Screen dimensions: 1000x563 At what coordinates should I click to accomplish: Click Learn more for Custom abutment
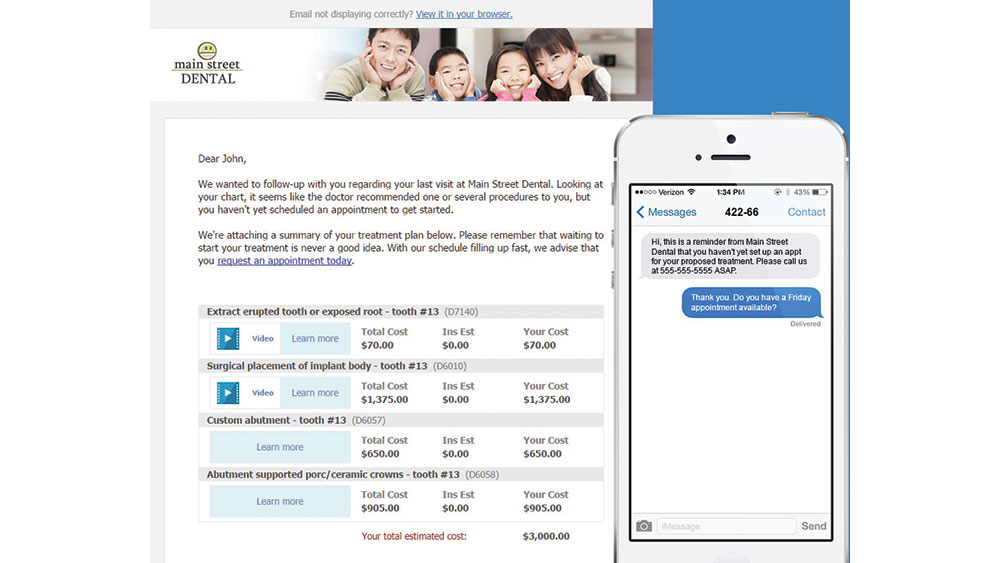pos(280,447)
